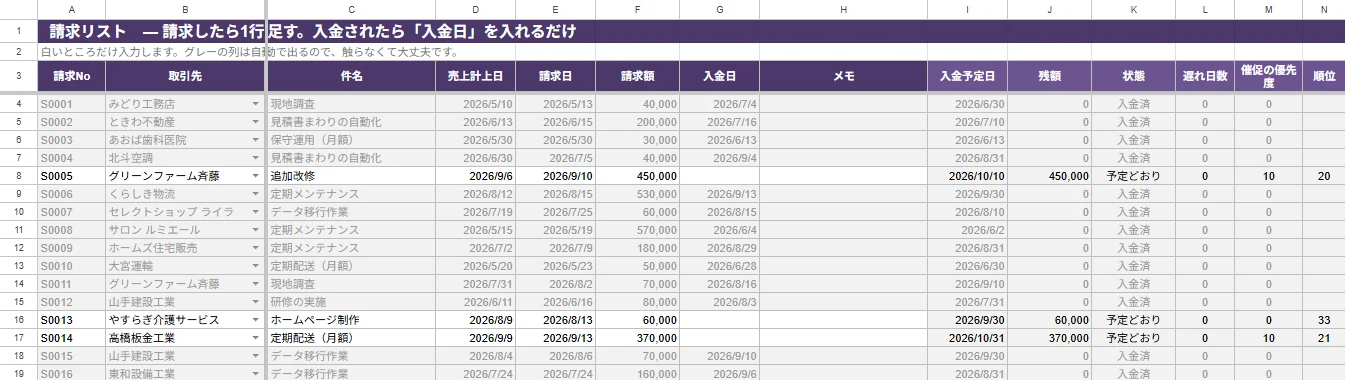This screenshot has width=1345, height=380.
Task: Click the 研修の実施 subject cell
Action: point(351,301)
